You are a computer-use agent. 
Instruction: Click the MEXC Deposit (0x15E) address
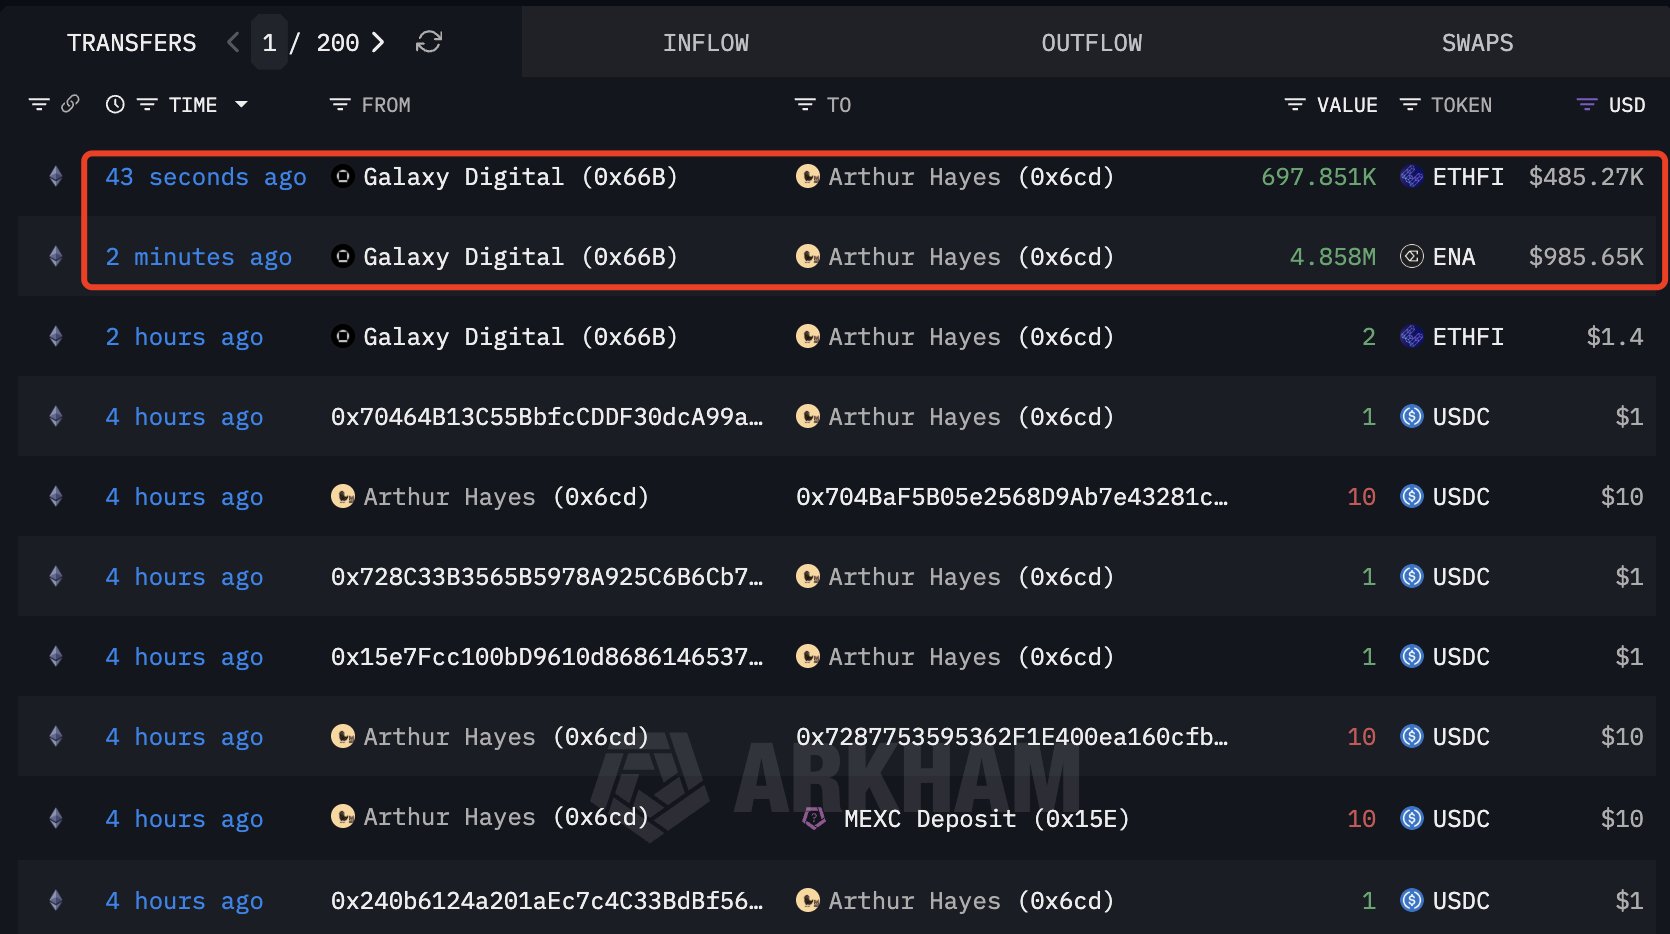(985, 819)
